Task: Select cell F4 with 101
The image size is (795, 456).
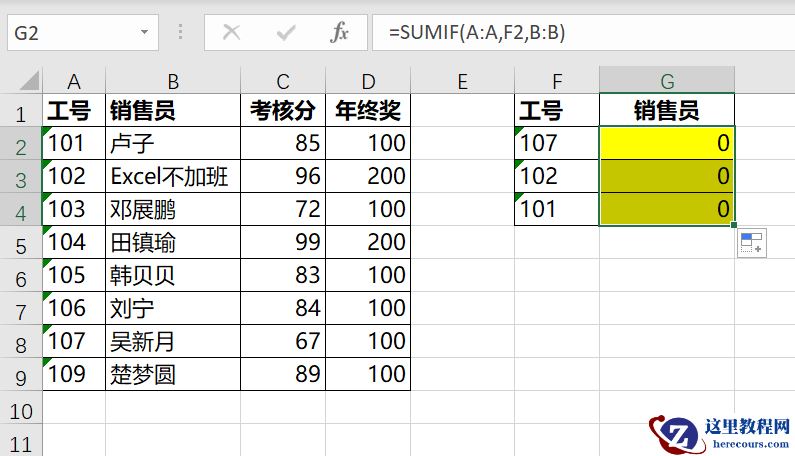Action: tap(557, 209)
